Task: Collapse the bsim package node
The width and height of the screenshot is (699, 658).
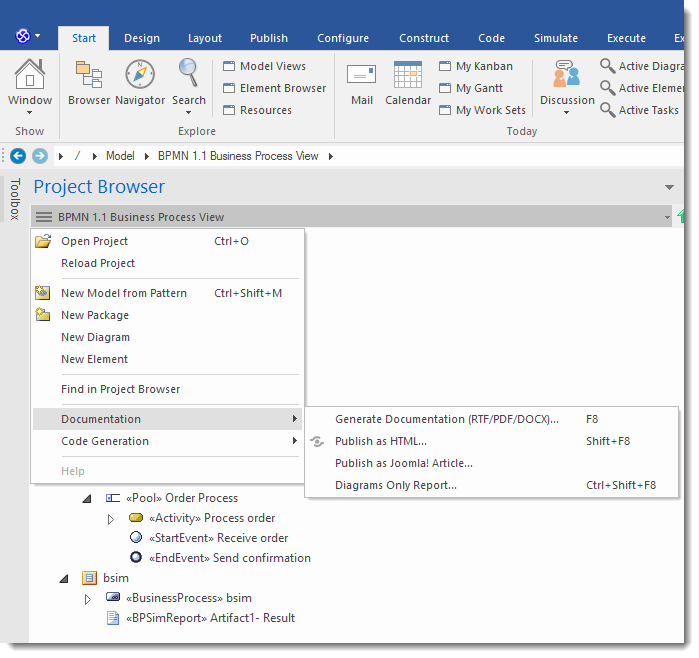Action: tap(64, 578)
